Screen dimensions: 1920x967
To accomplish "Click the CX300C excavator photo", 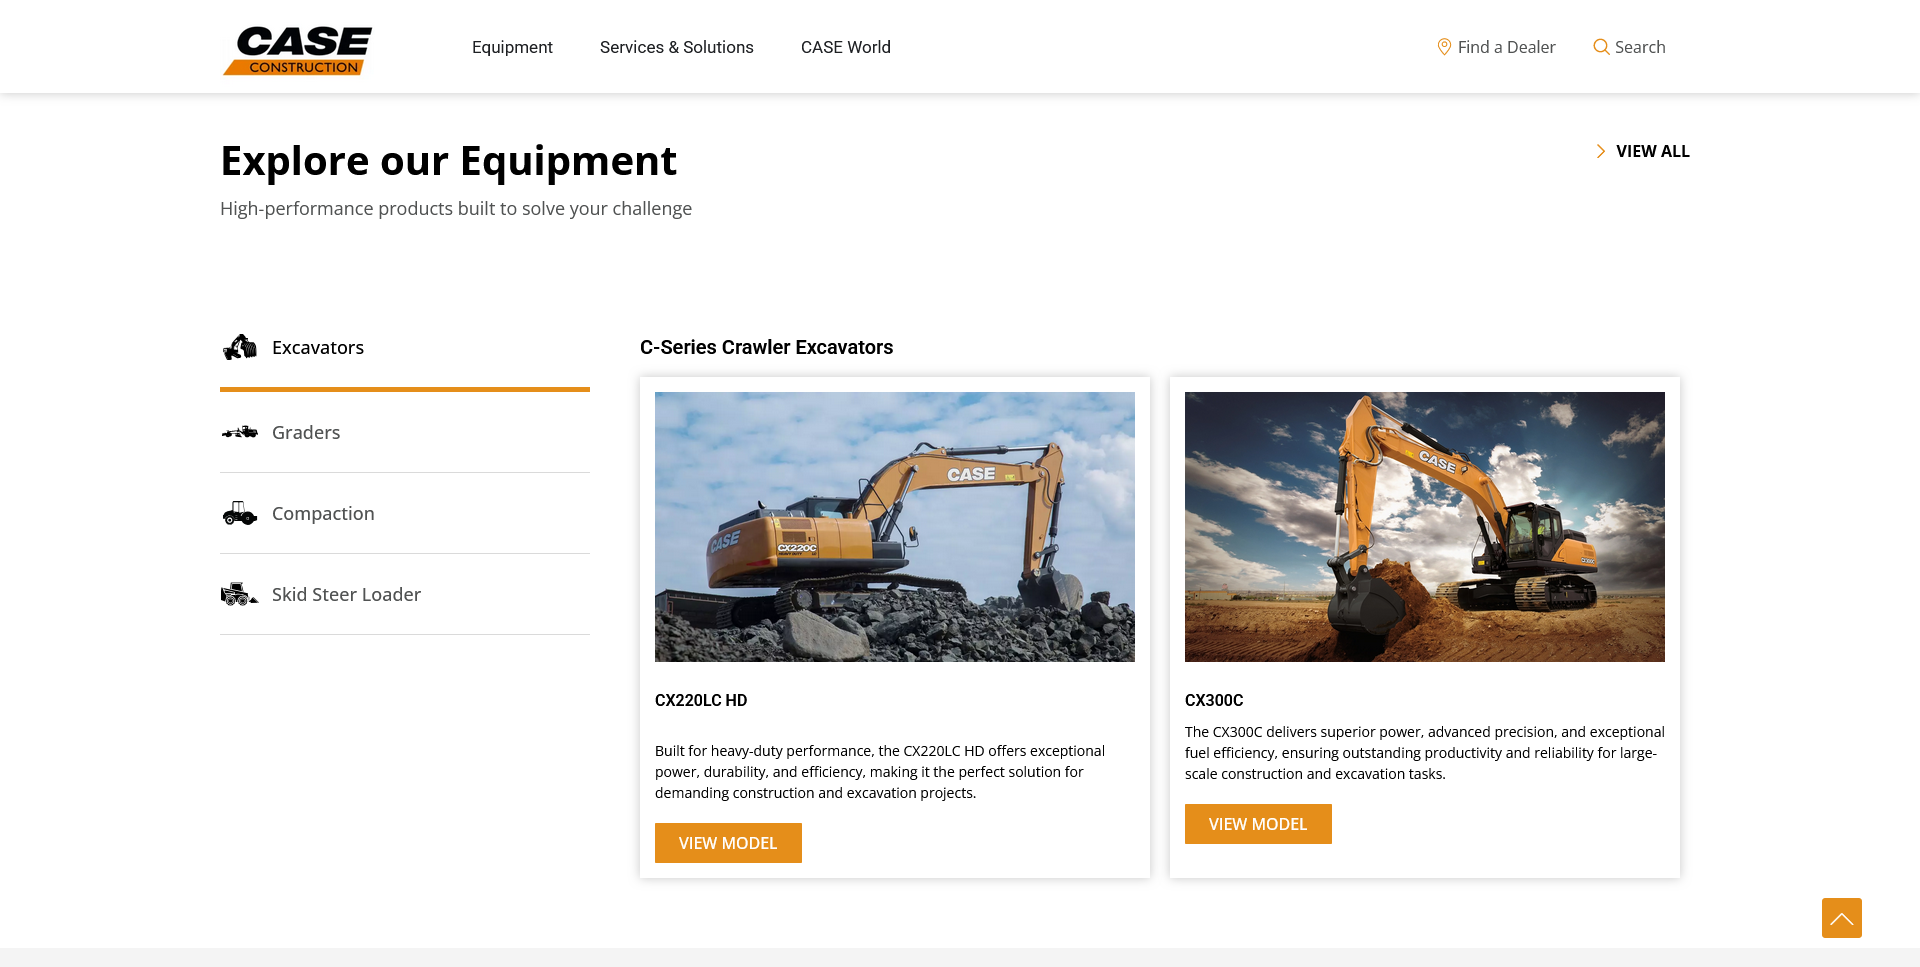I will [x=1424, y=527].
